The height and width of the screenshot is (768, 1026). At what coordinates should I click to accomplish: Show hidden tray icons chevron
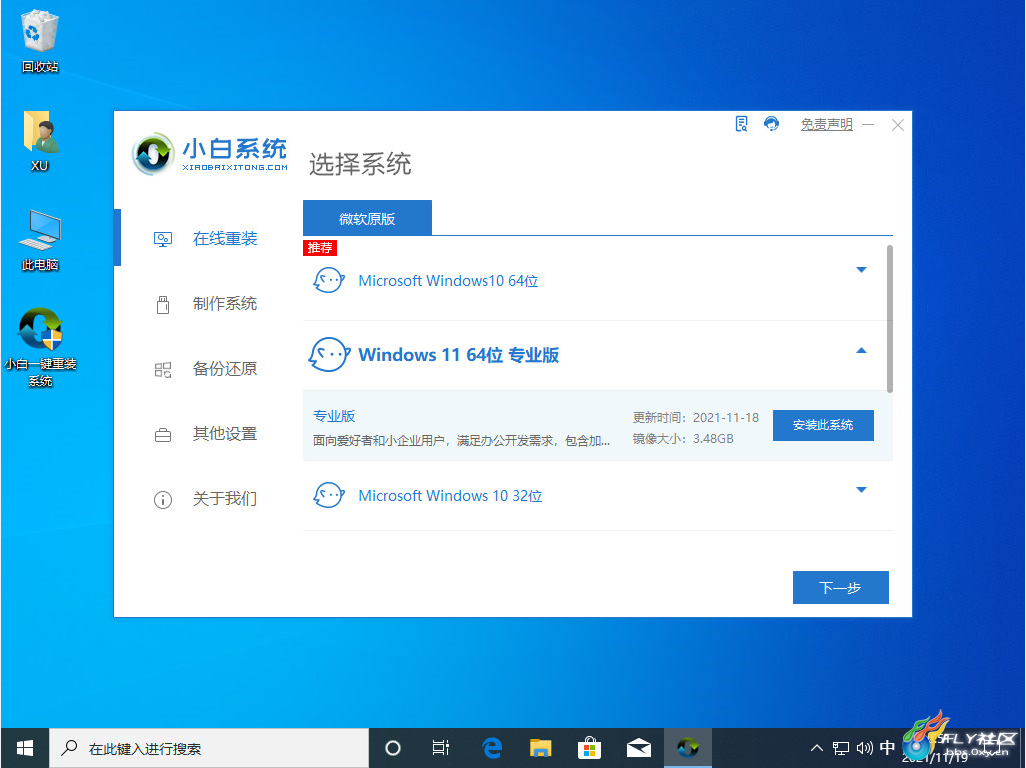(x=817, y=748)
